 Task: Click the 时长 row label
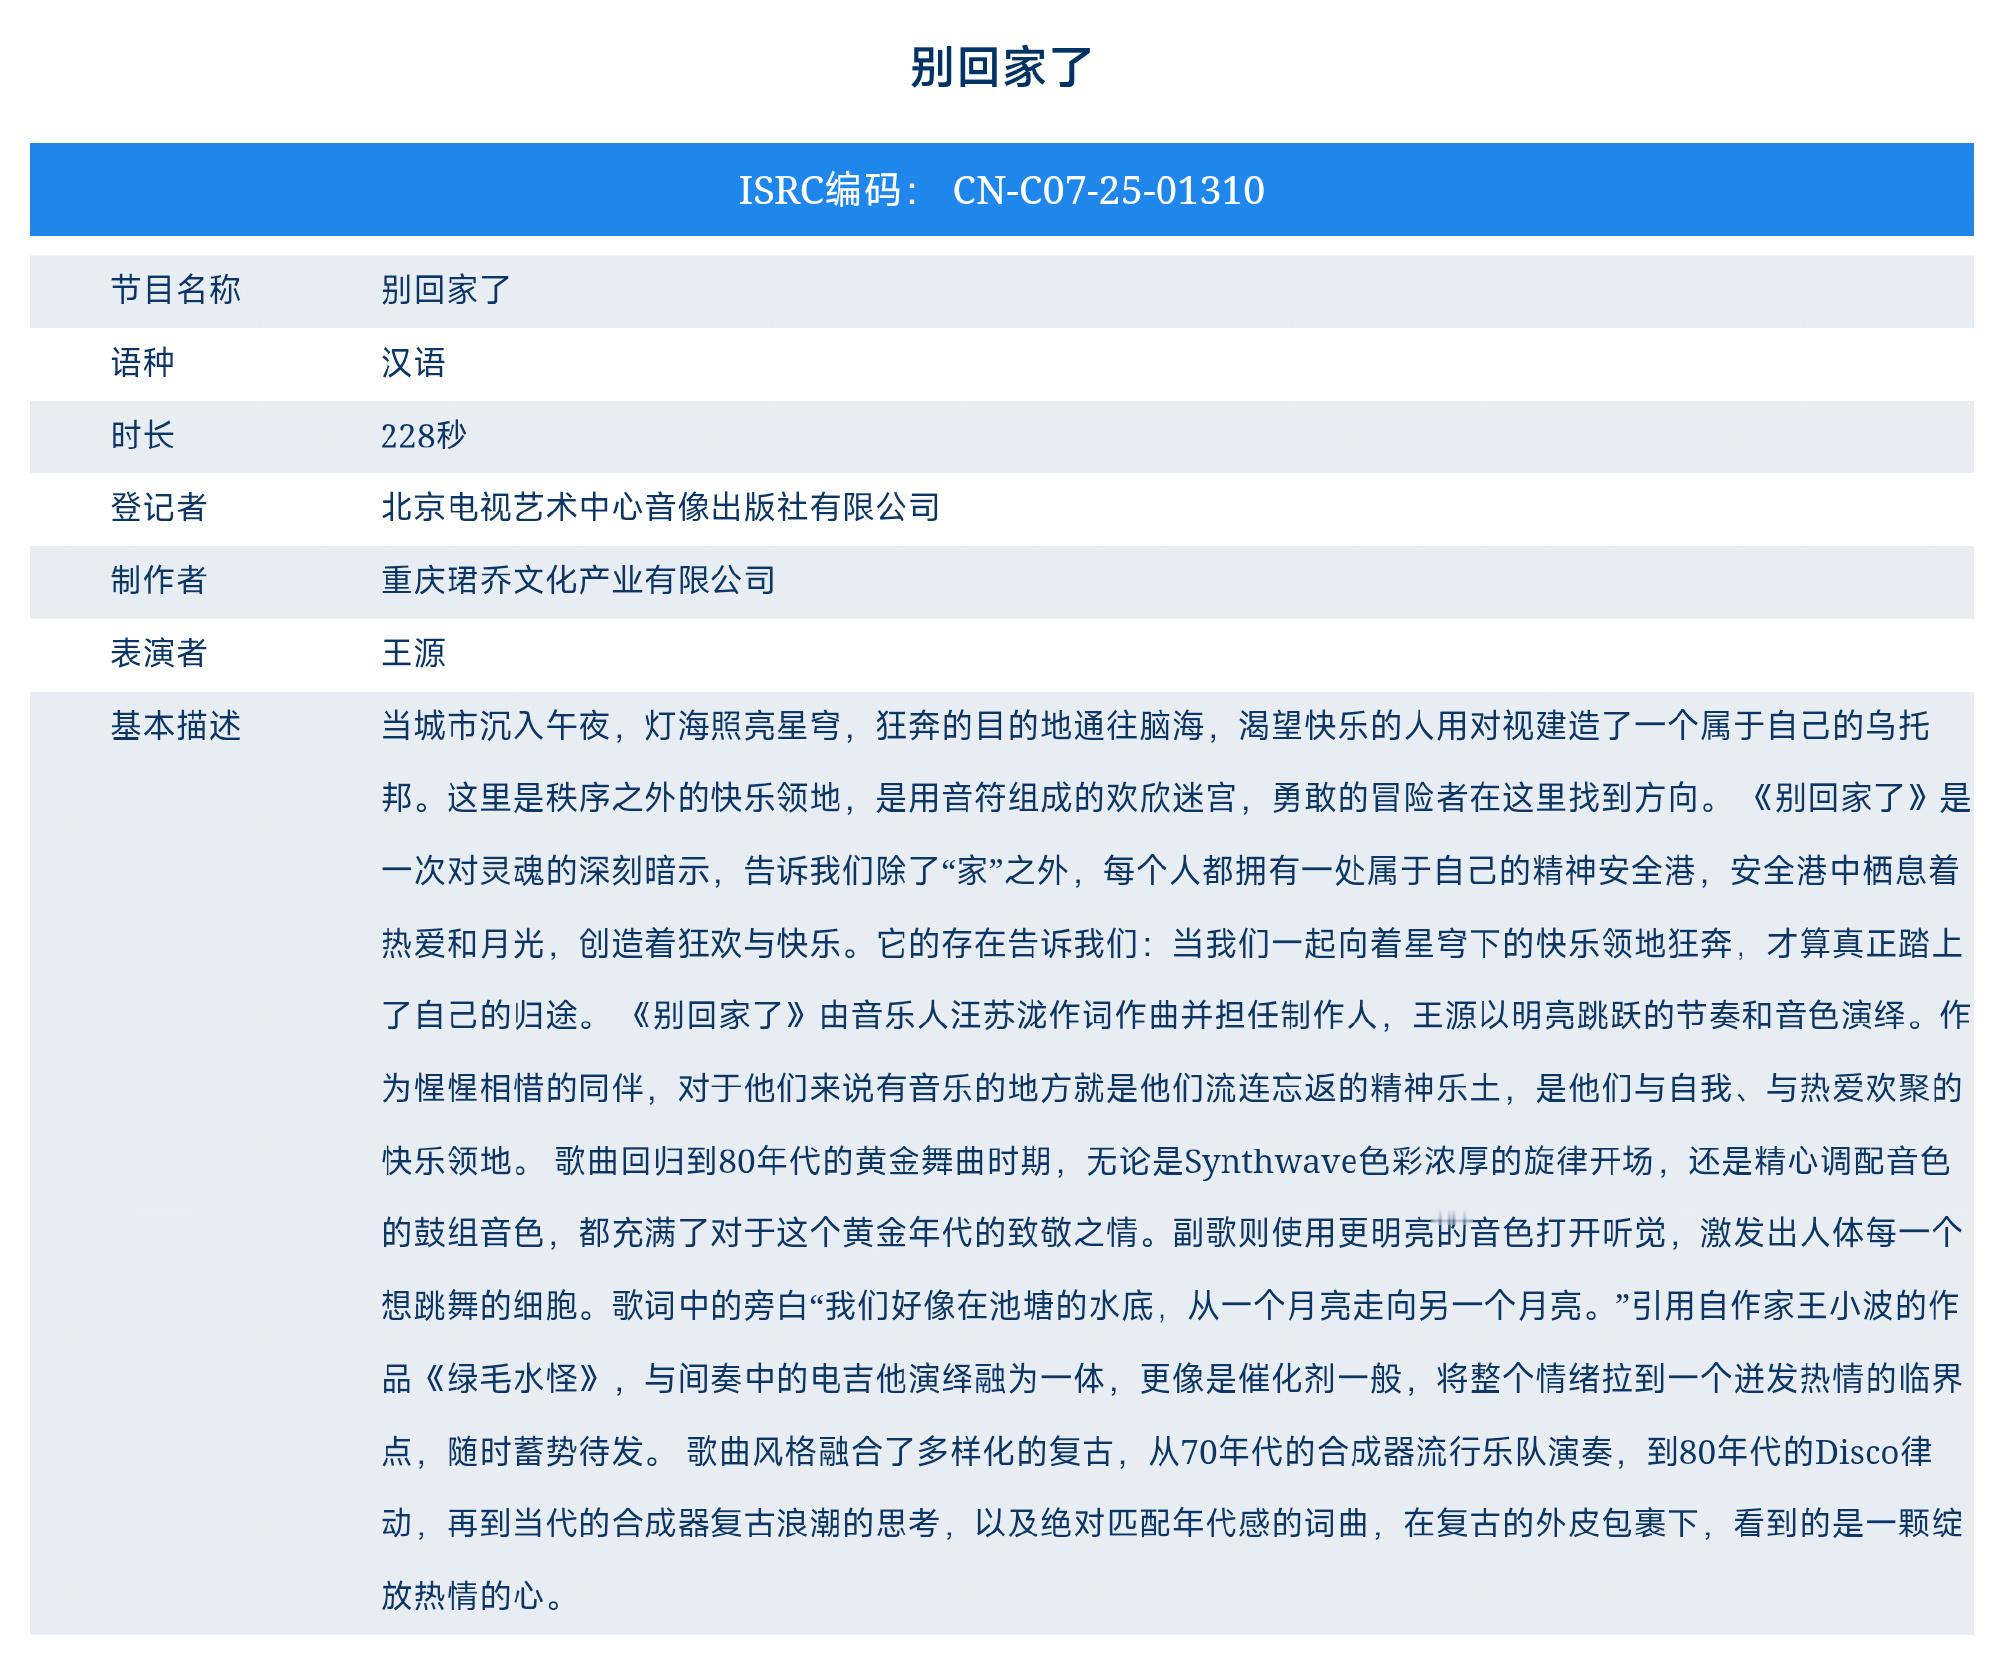[142, 435]
